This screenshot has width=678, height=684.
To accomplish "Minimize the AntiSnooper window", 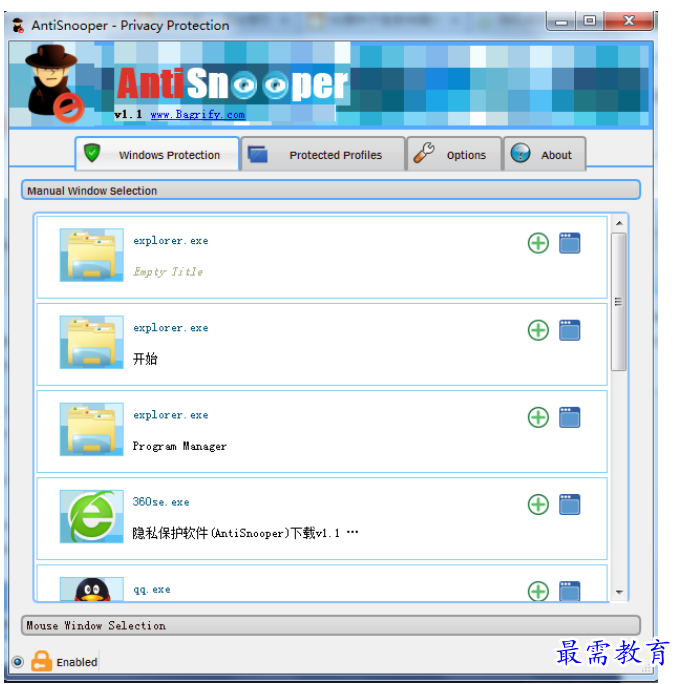I will click(x=561, y=21).
